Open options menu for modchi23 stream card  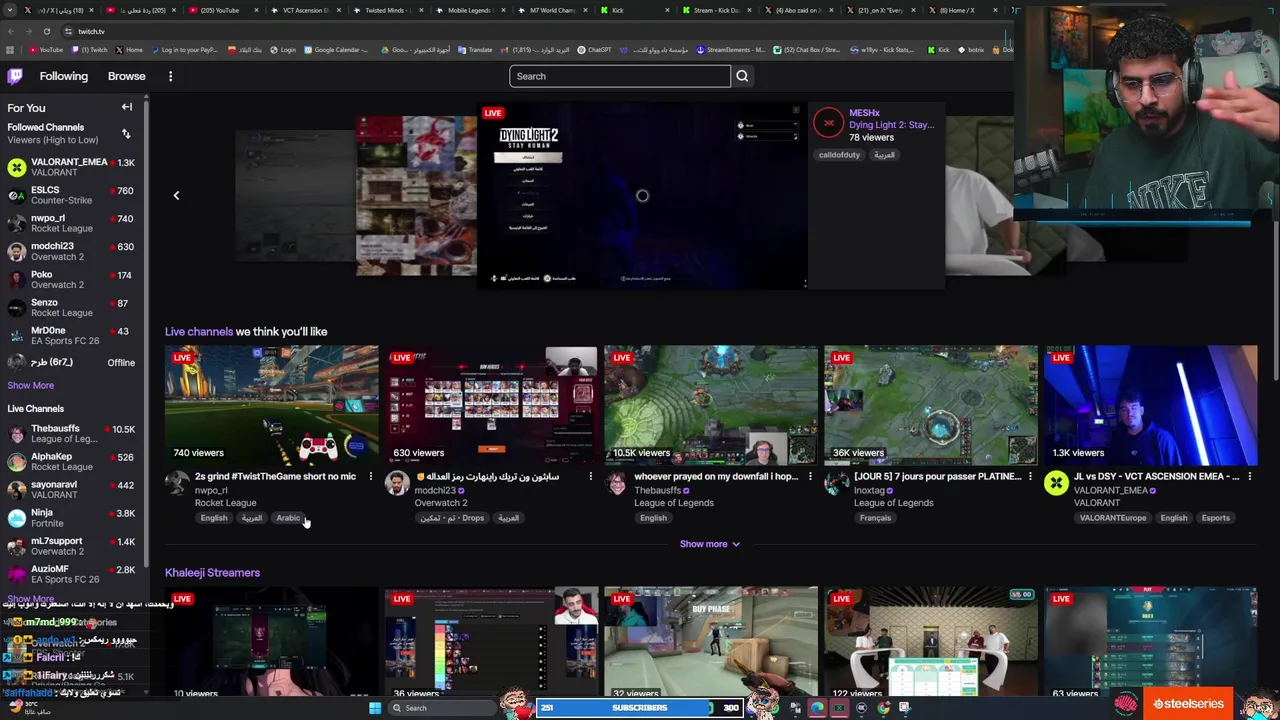click(x=590, y=477)
